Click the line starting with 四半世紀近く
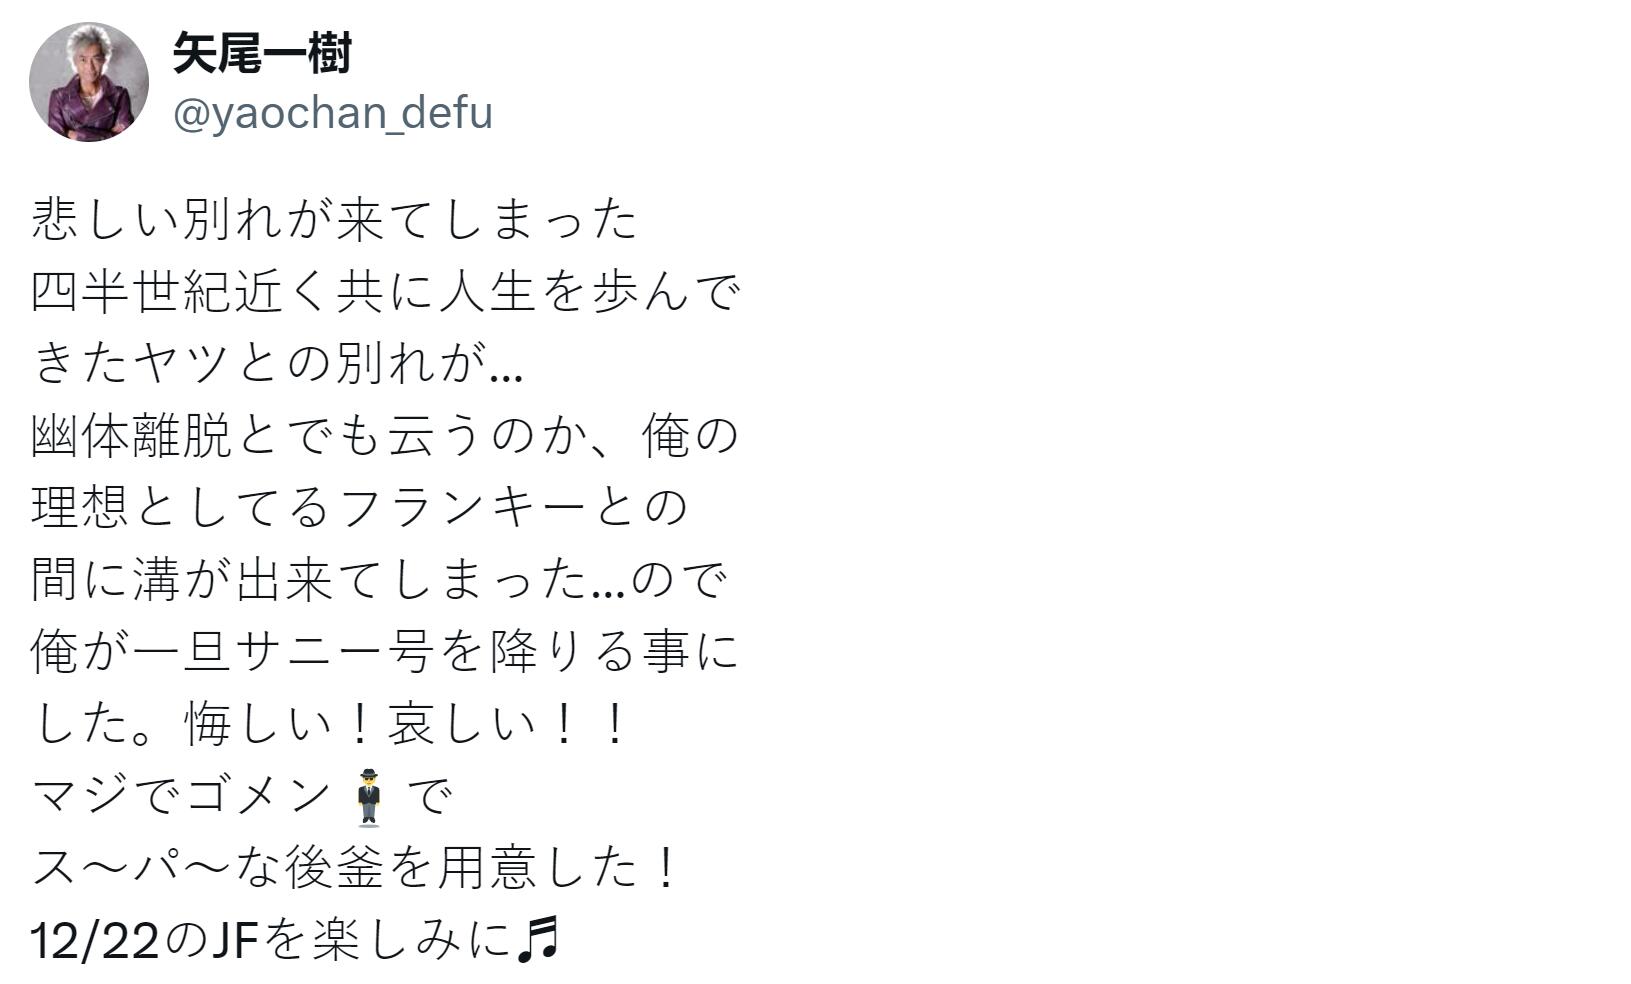Image resolution: width=1631 pixels, height=984 pixels. coord(385,292)
